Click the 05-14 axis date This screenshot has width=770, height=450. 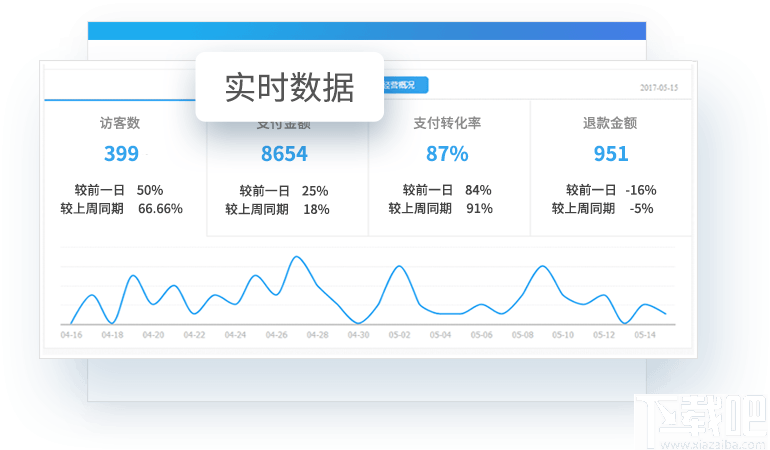(x=645, y=335)
